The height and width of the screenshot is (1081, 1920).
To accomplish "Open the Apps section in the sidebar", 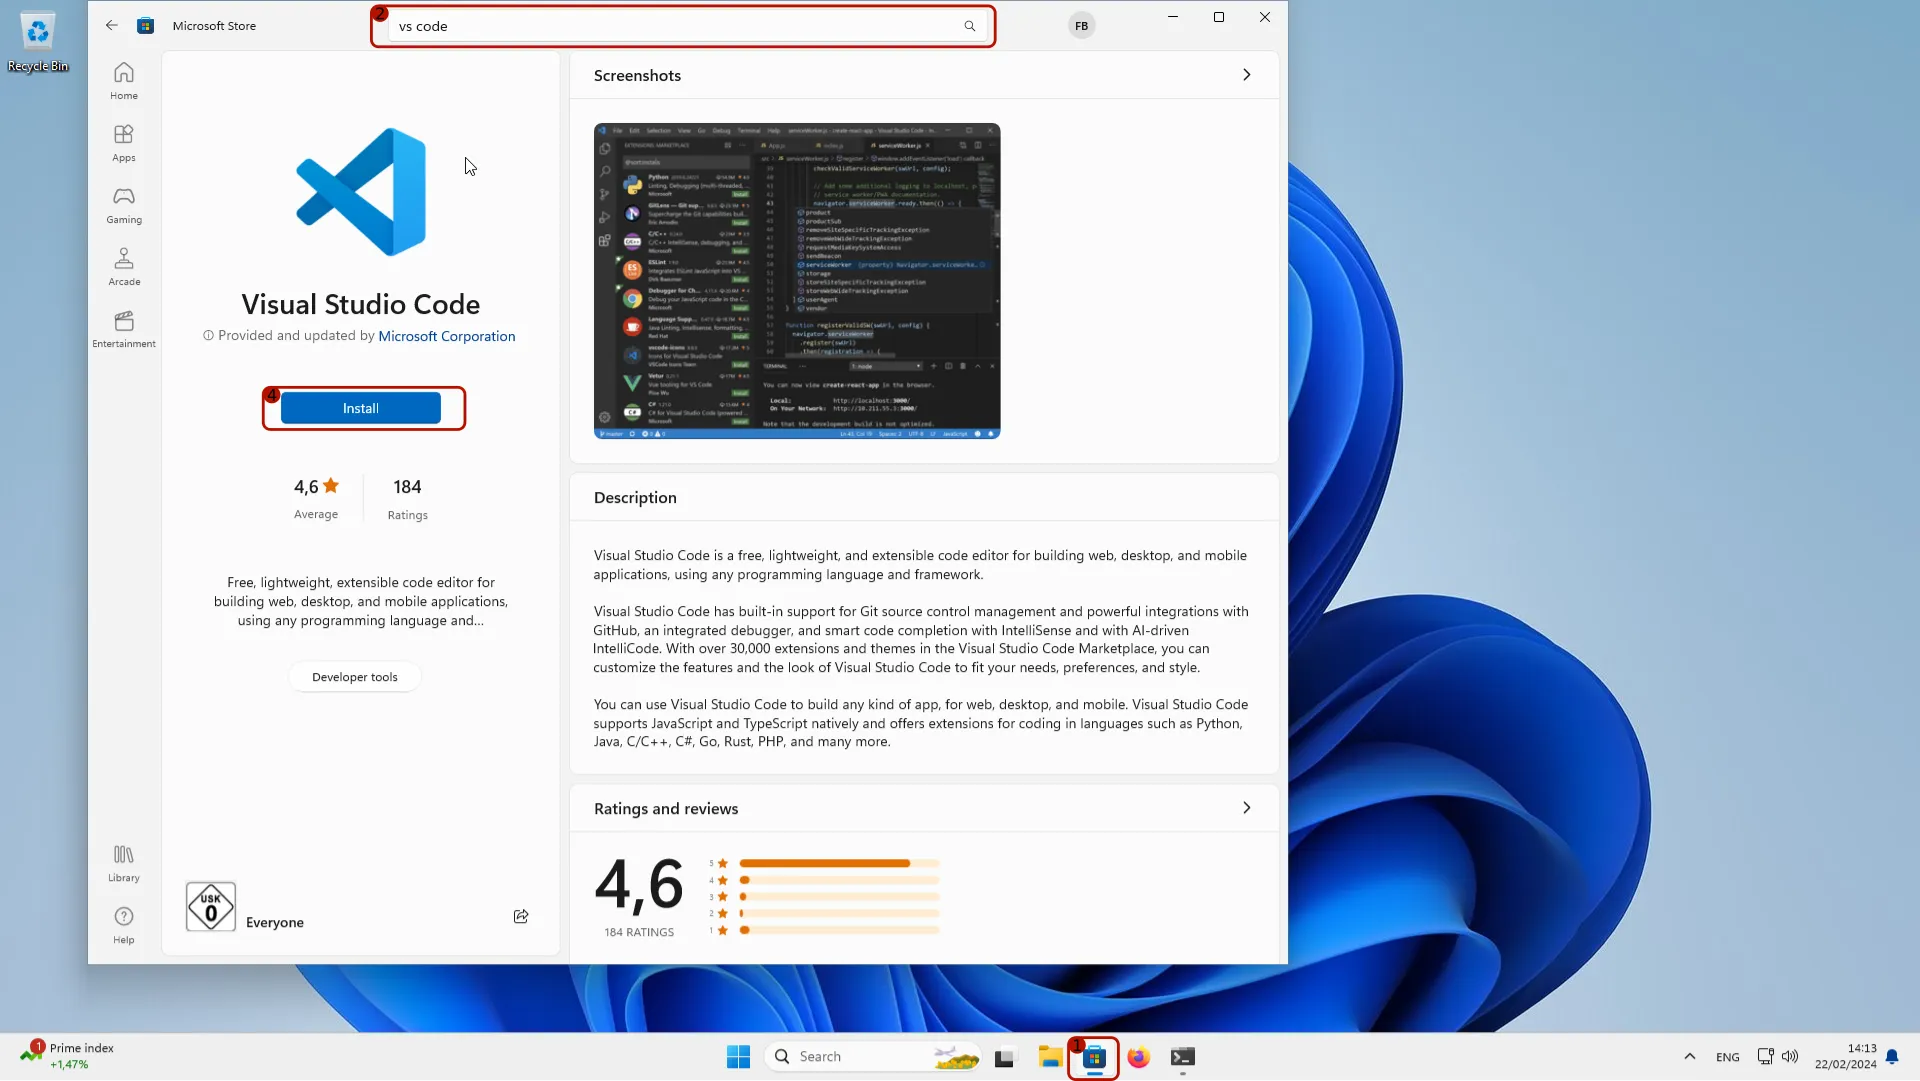I will (123, 142).
